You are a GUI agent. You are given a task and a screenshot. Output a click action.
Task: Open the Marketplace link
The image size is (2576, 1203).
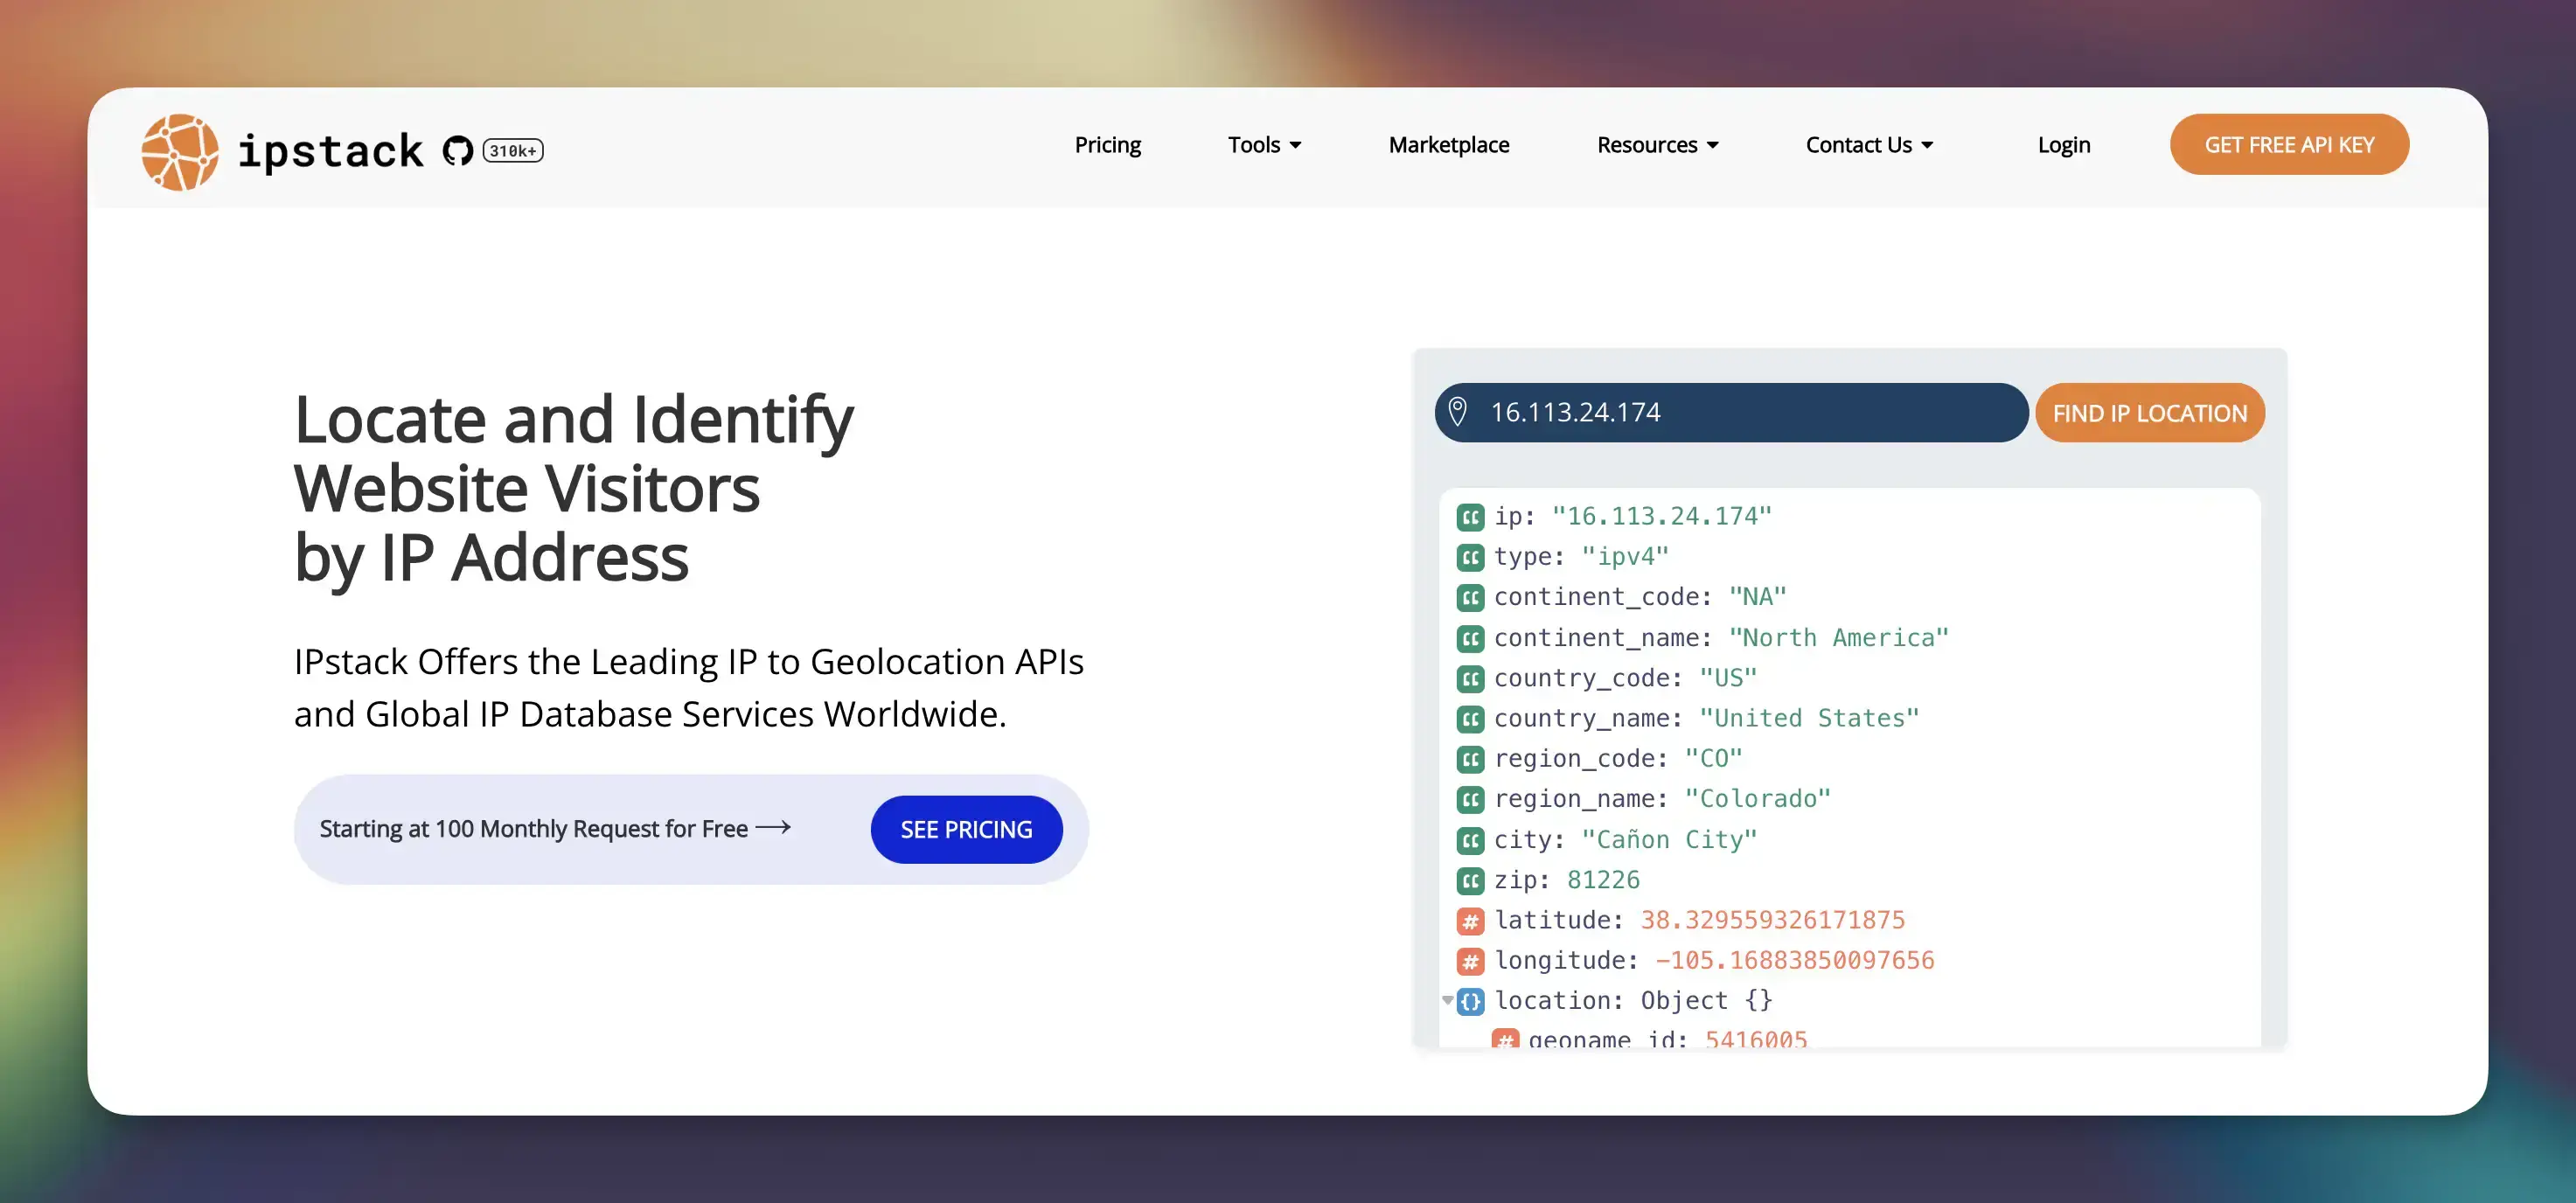(1448, 145)
